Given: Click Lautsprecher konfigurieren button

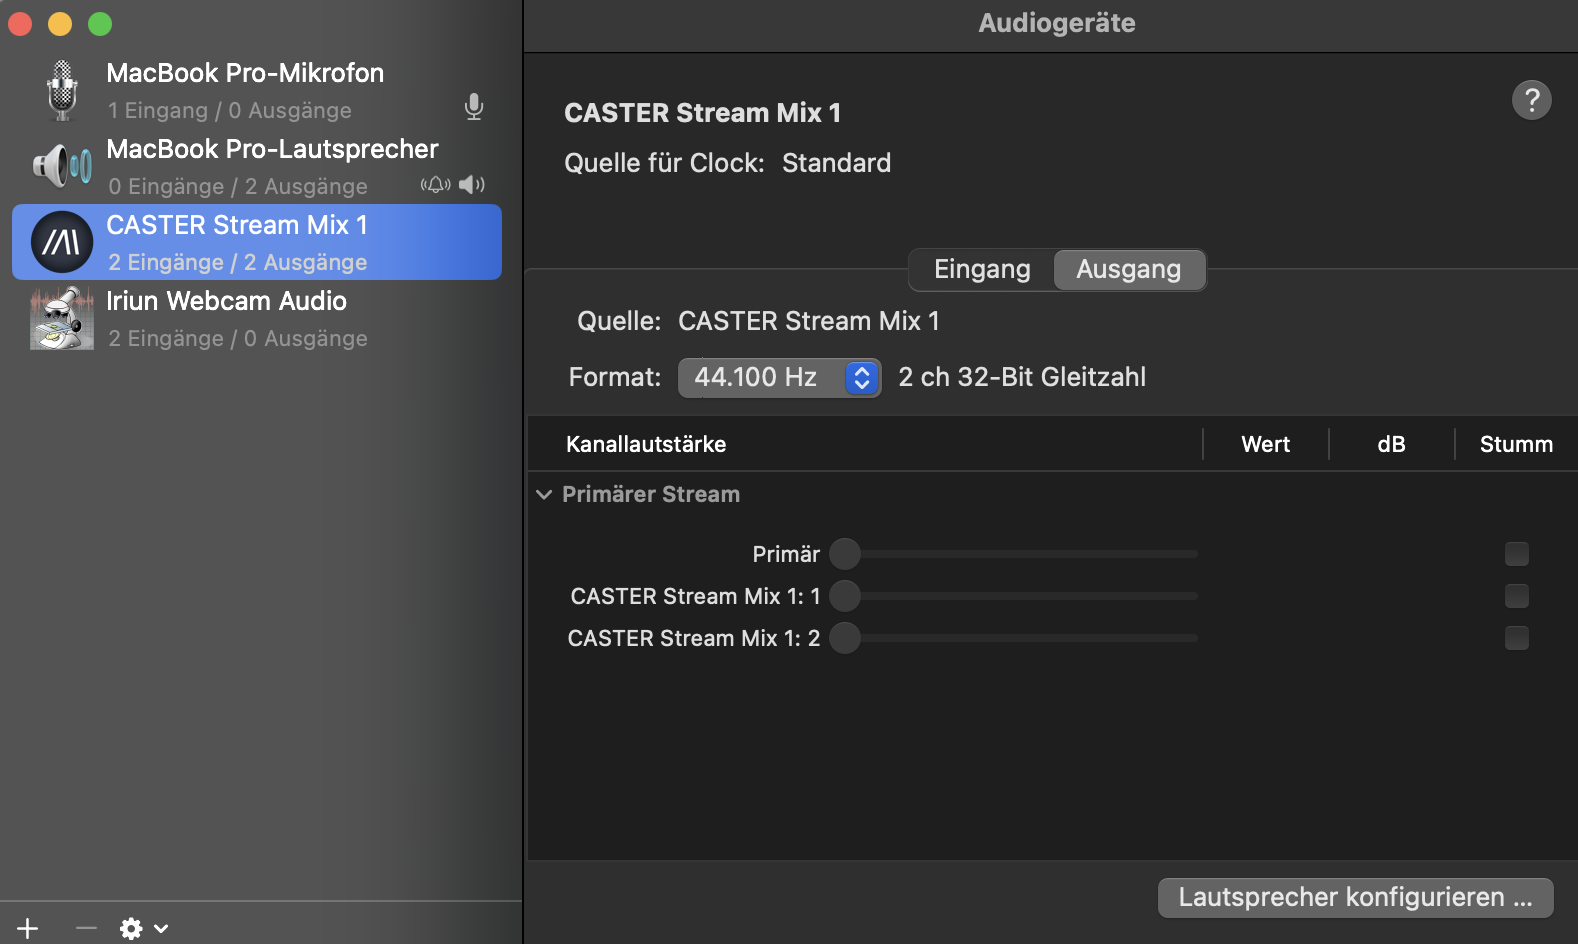Looking at the screenshot, I should tap(1354, 897).
